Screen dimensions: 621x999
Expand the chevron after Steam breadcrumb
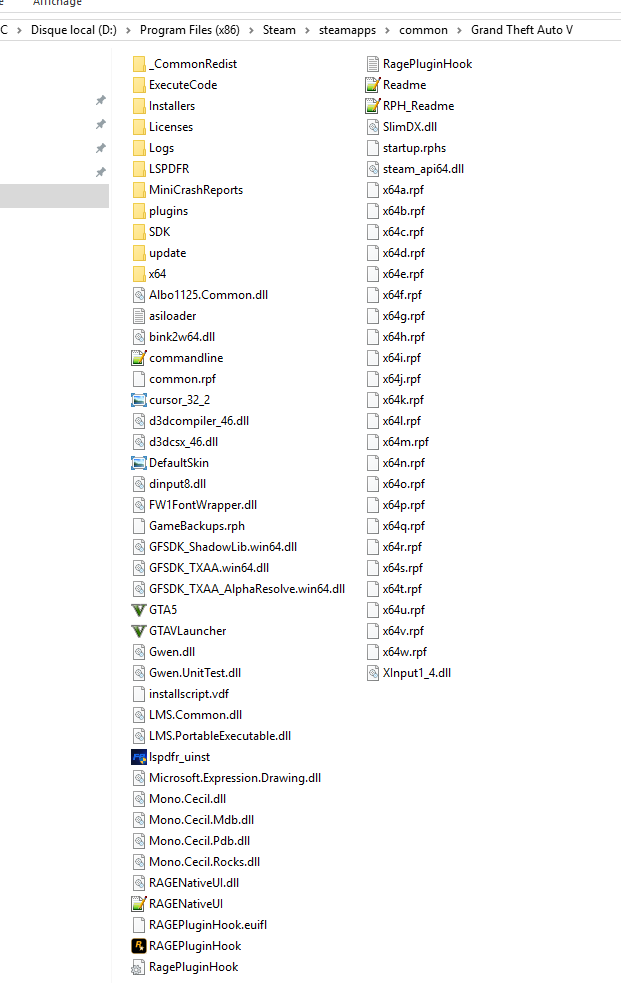point(307,30)
